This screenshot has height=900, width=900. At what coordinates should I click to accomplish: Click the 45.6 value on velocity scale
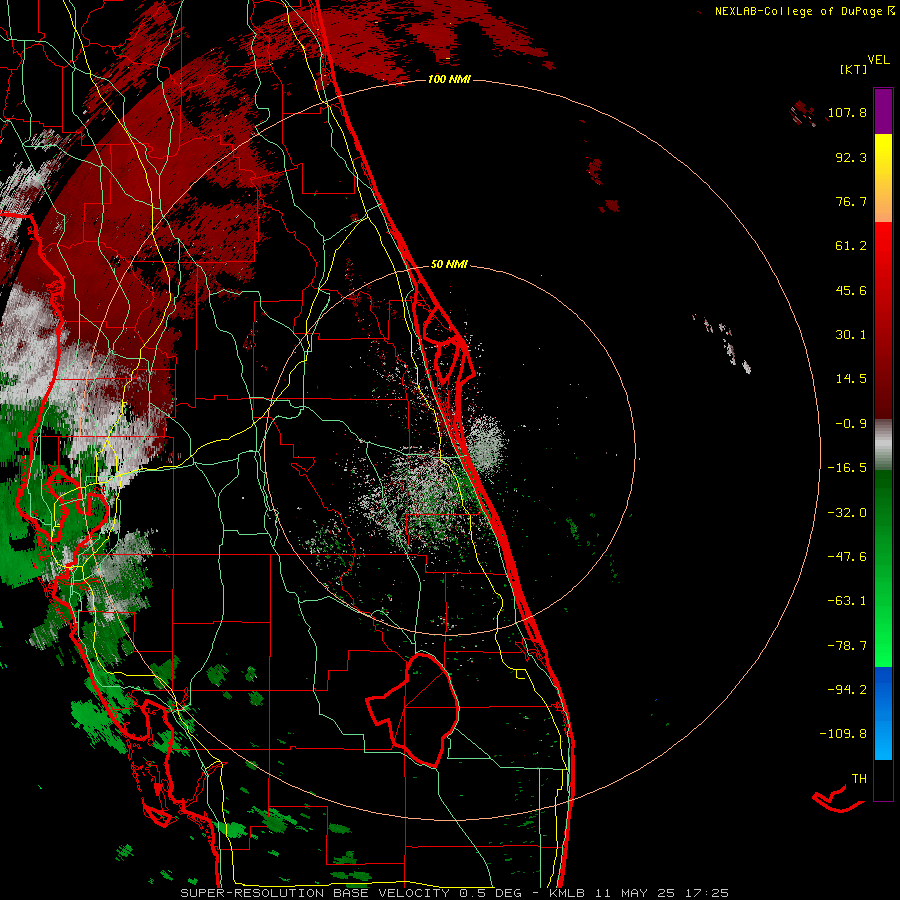click(x=851, y=290)
